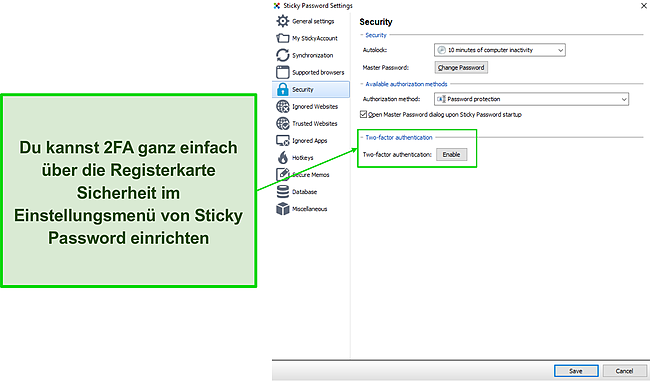Click the clock icon inside Autolock field
The image size is (650, 381).
click(441, 50)
